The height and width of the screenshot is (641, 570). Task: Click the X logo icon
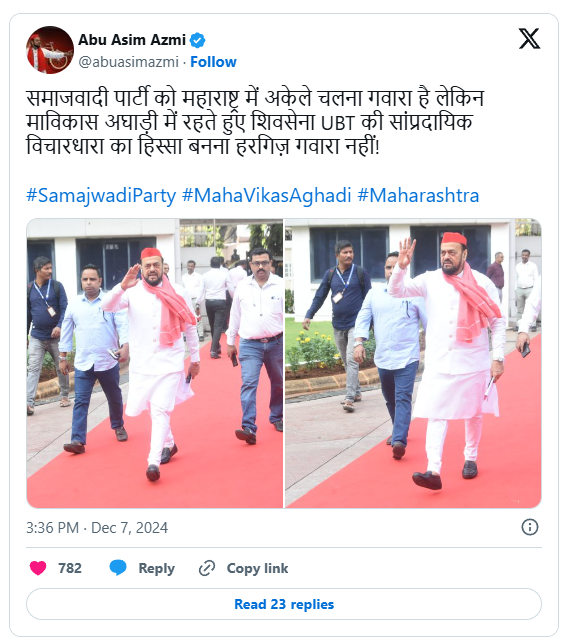(x=530, y=39)
